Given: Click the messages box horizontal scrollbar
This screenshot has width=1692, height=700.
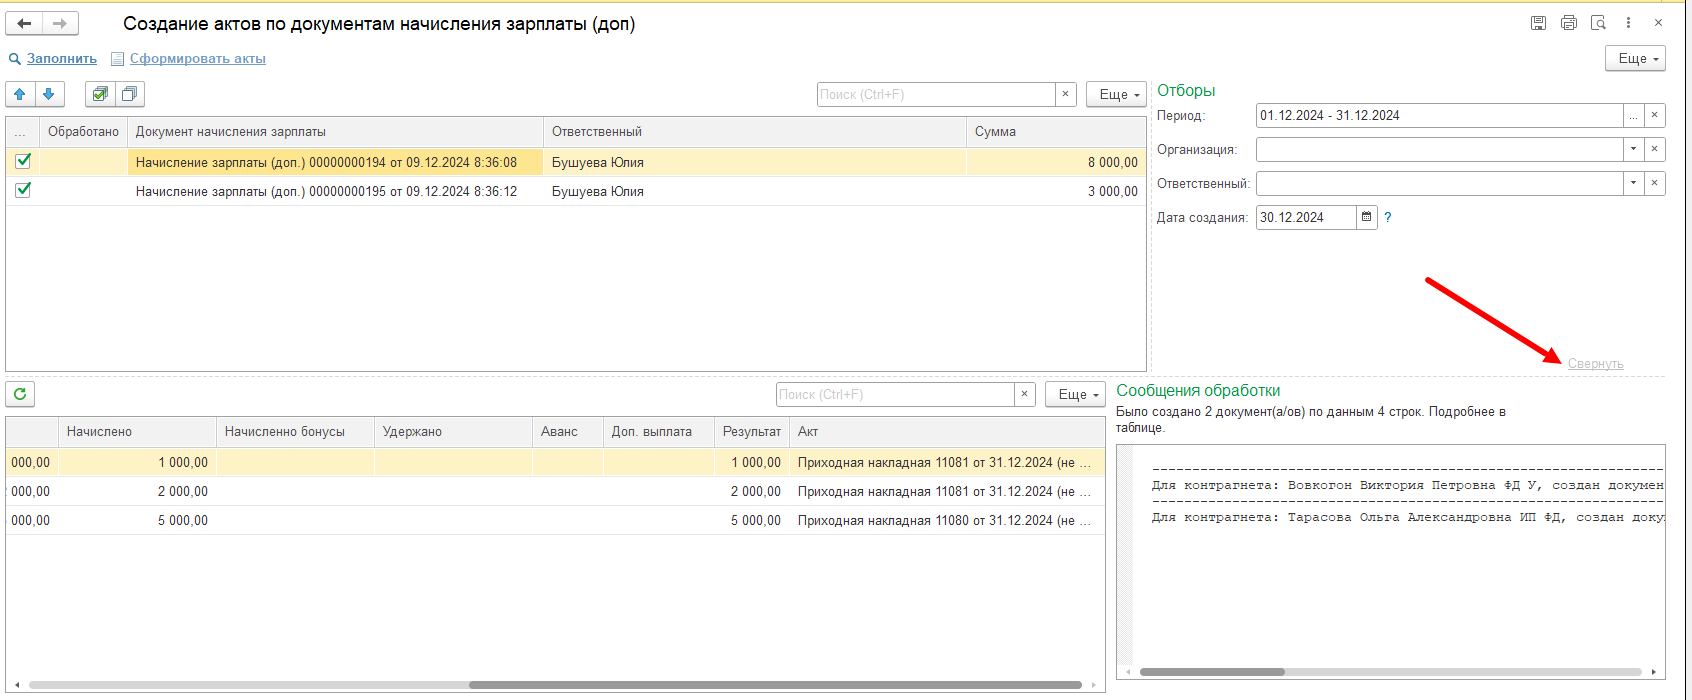Looking at the screenshot, I should coord(1212,672).
